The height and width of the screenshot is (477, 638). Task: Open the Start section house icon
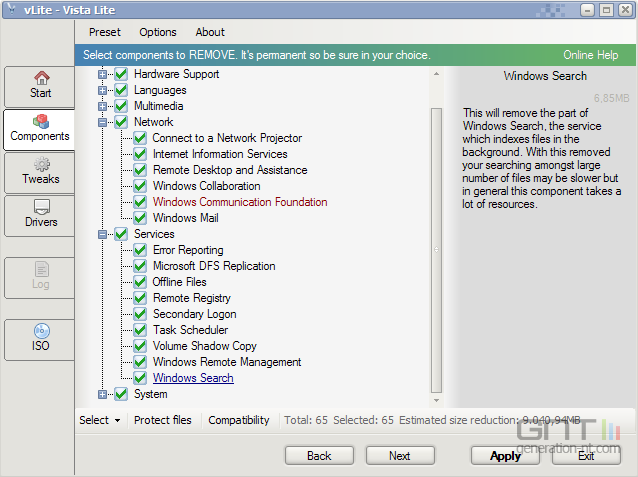41,77
